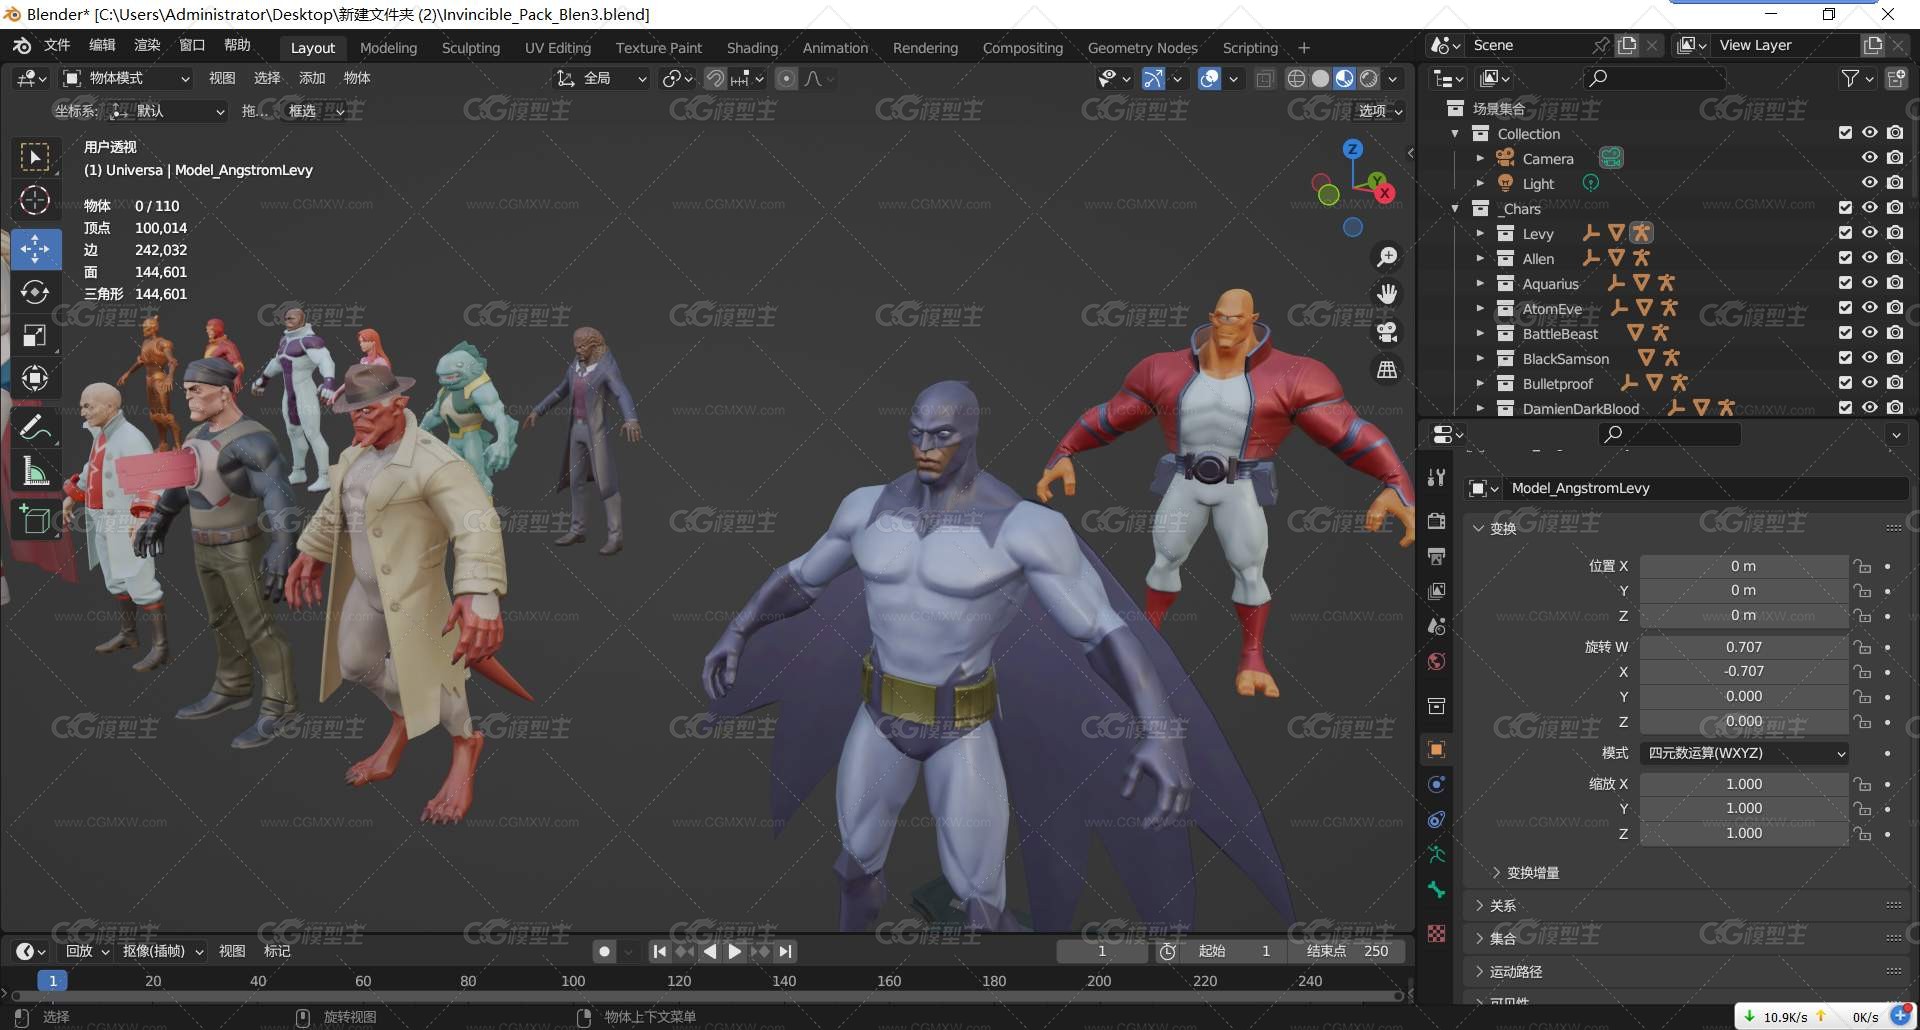Activate the Move tool

(35, 249)
